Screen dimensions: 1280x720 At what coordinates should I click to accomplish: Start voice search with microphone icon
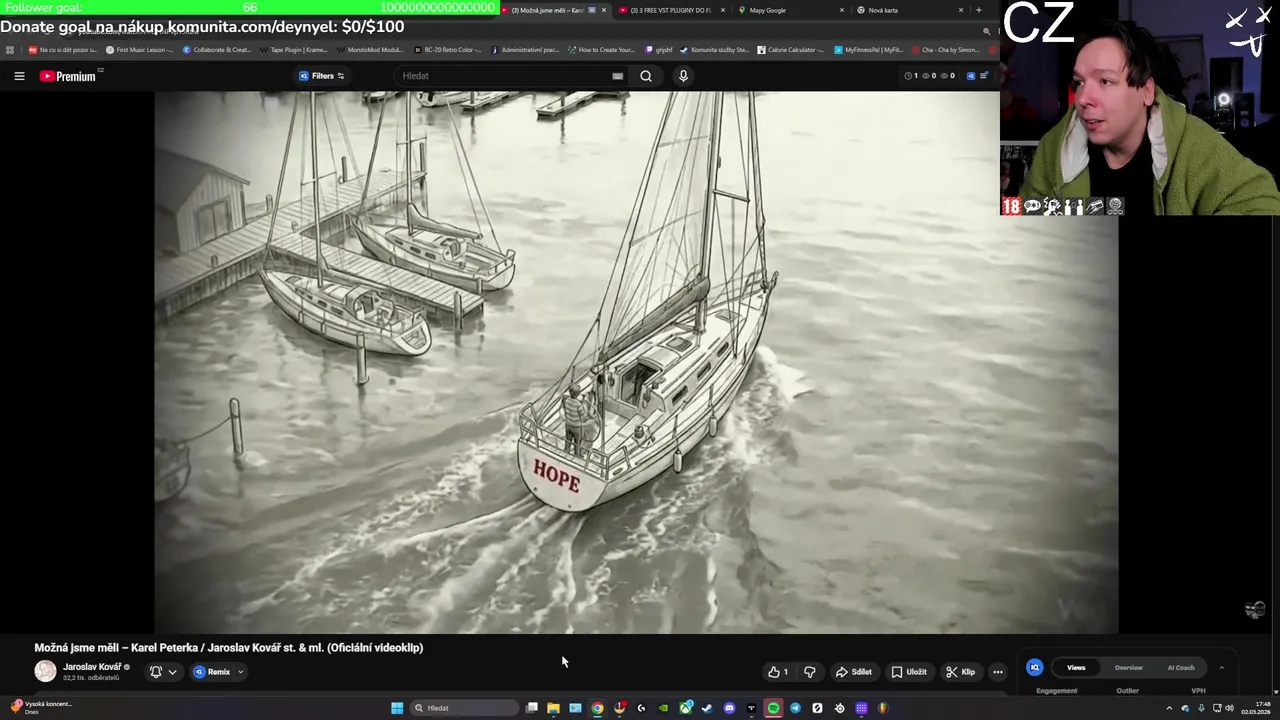pos(683,76)
